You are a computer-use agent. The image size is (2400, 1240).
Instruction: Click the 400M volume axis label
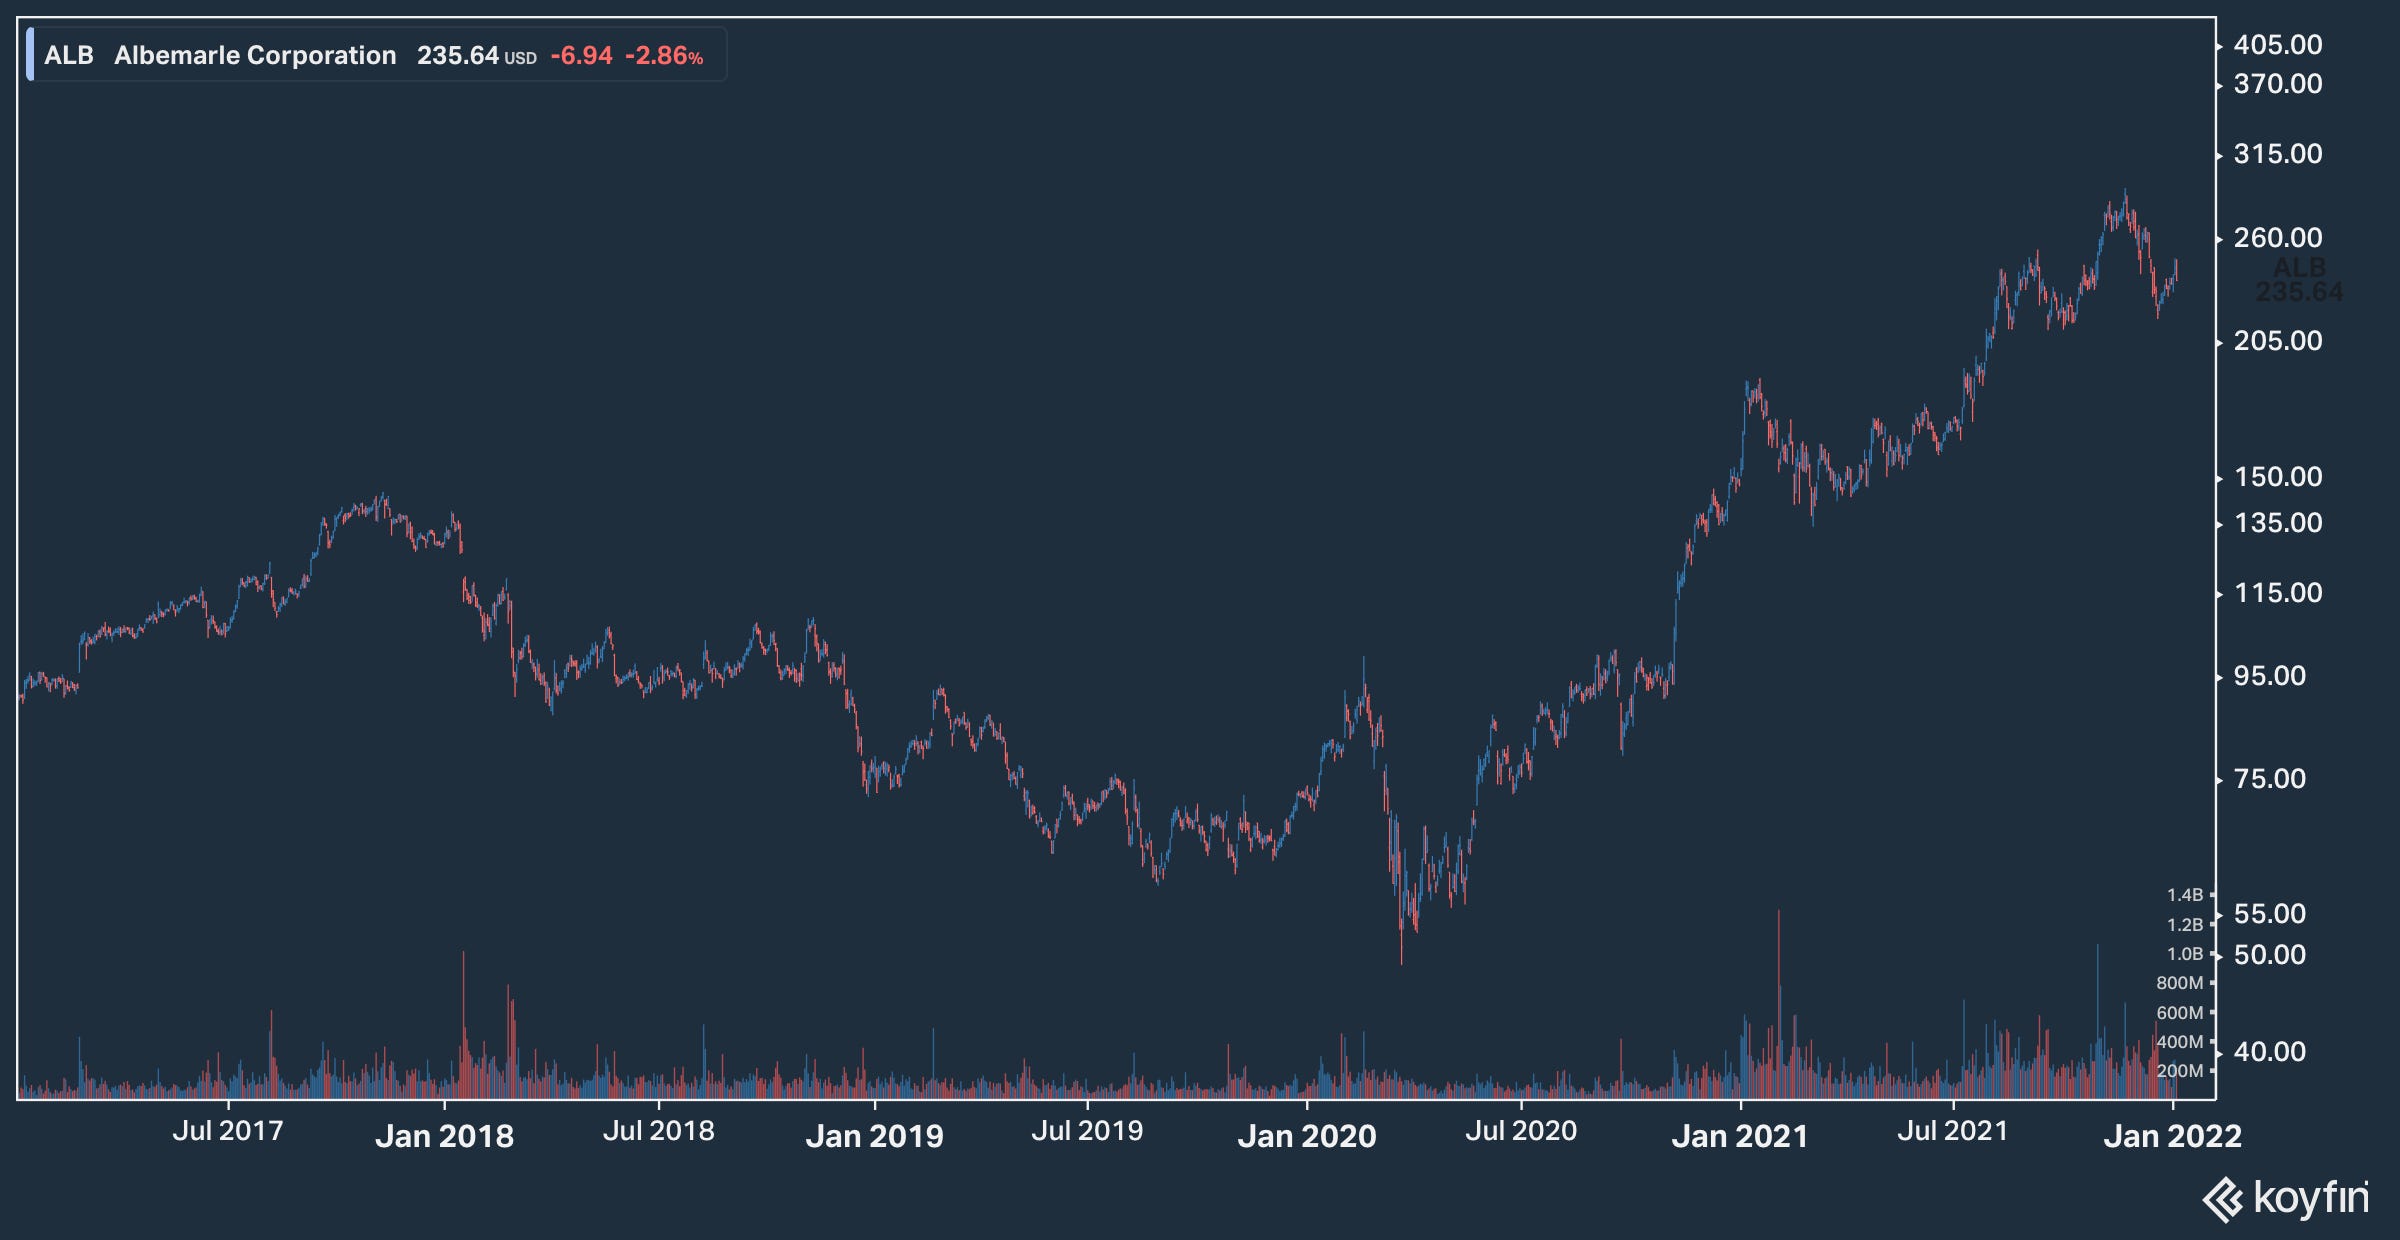tap(2179, 1042)
